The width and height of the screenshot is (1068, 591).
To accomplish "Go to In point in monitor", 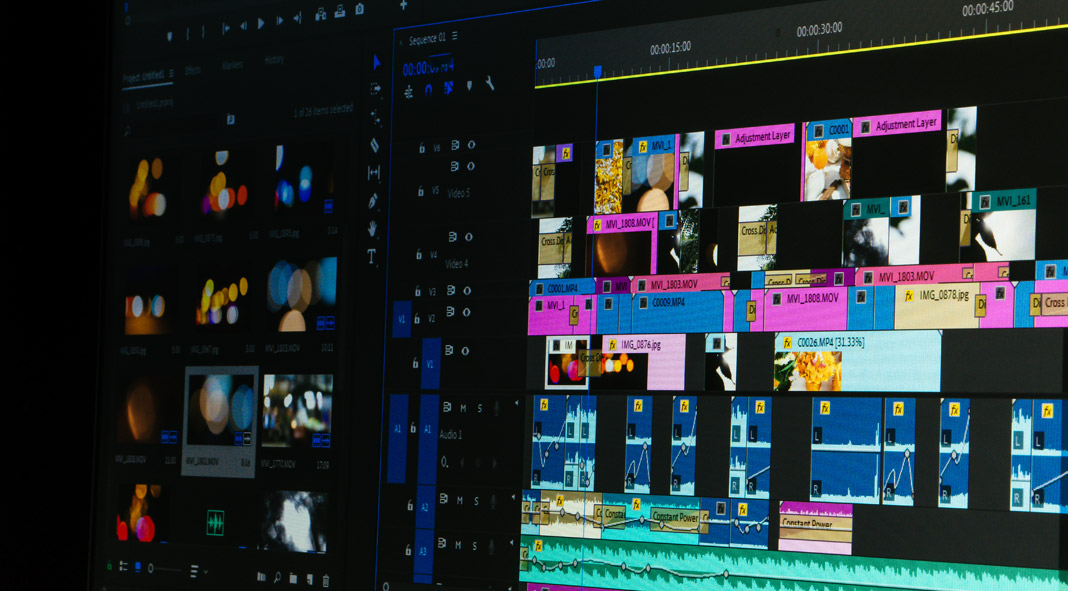I will [225, 28].
